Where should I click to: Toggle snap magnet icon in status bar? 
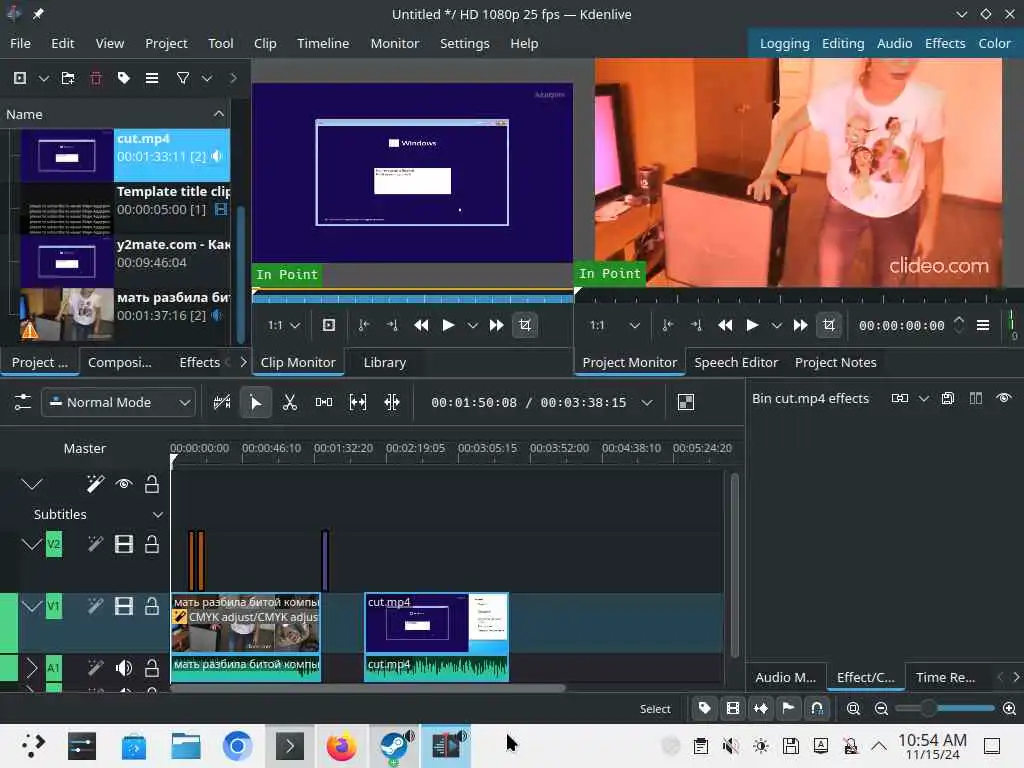(817, 709)
